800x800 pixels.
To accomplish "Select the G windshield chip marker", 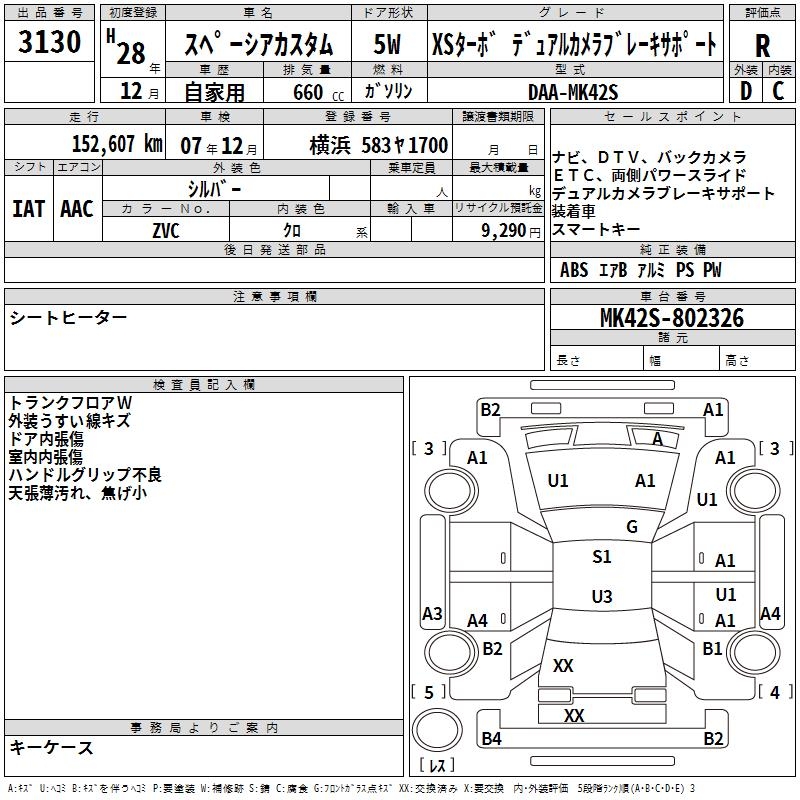I will point(632,527).
